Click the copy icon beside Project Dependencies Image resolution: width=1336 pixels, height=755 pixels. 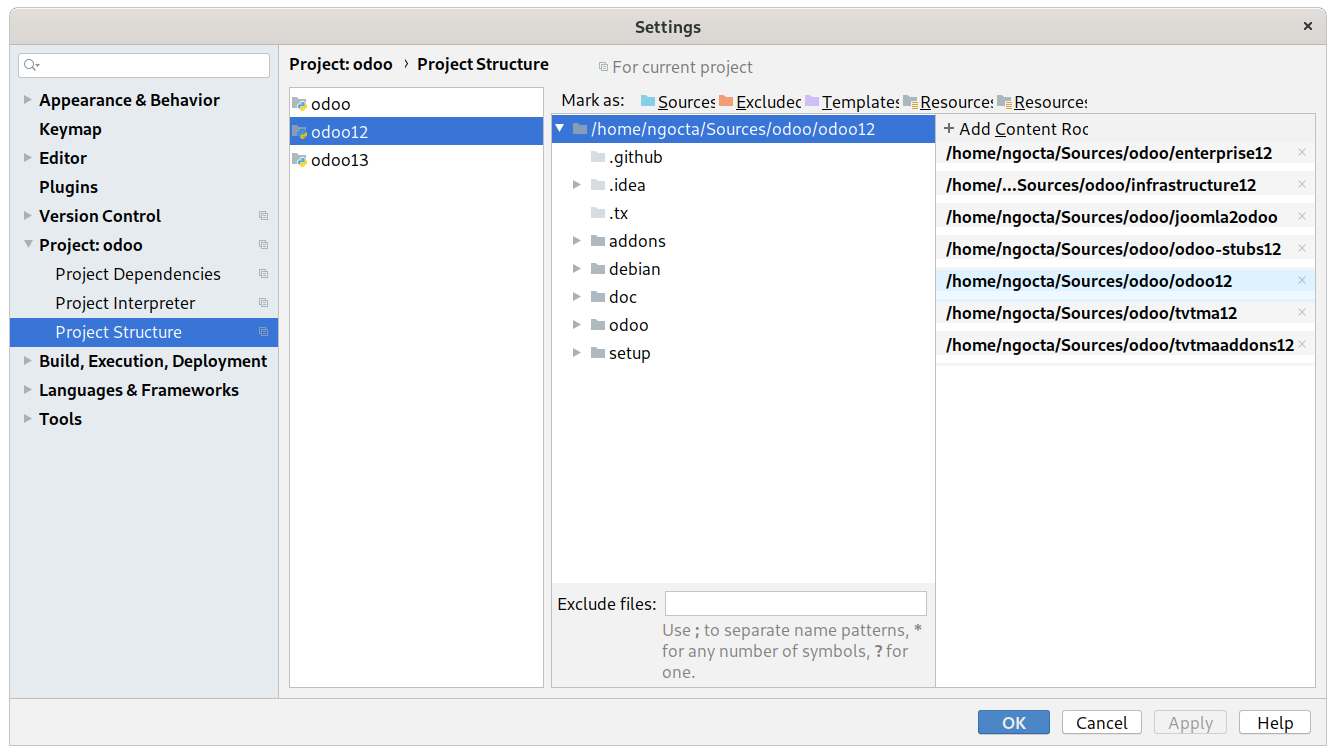tap(264, 274)
